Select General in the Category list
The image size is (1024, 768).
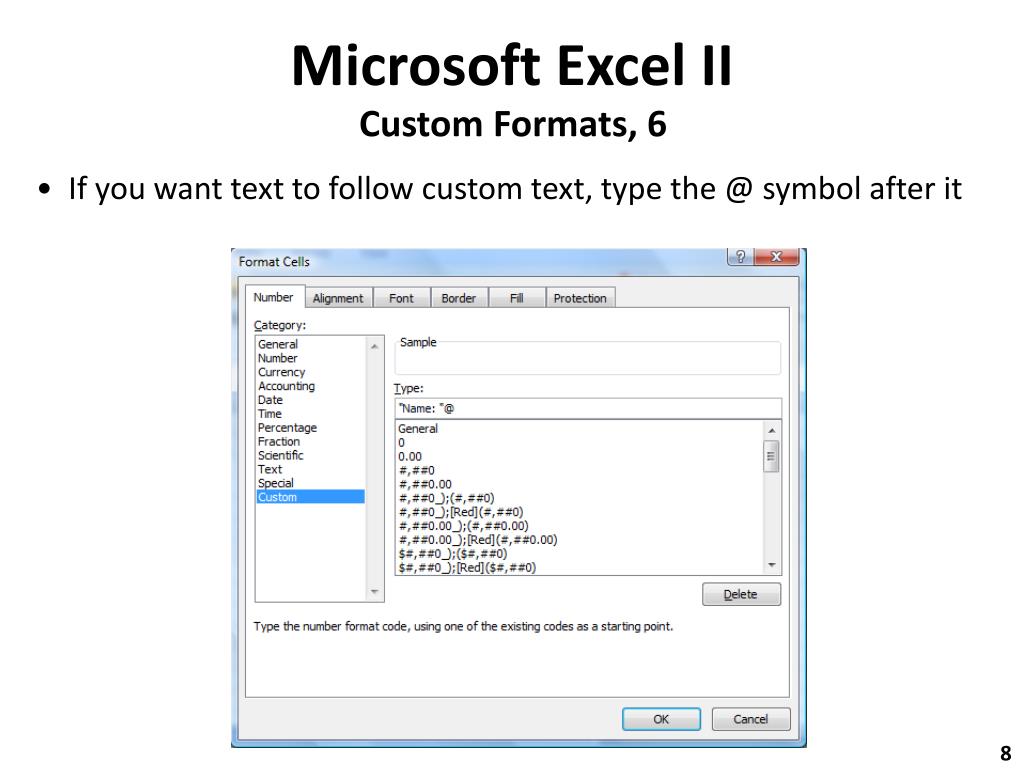278,344
